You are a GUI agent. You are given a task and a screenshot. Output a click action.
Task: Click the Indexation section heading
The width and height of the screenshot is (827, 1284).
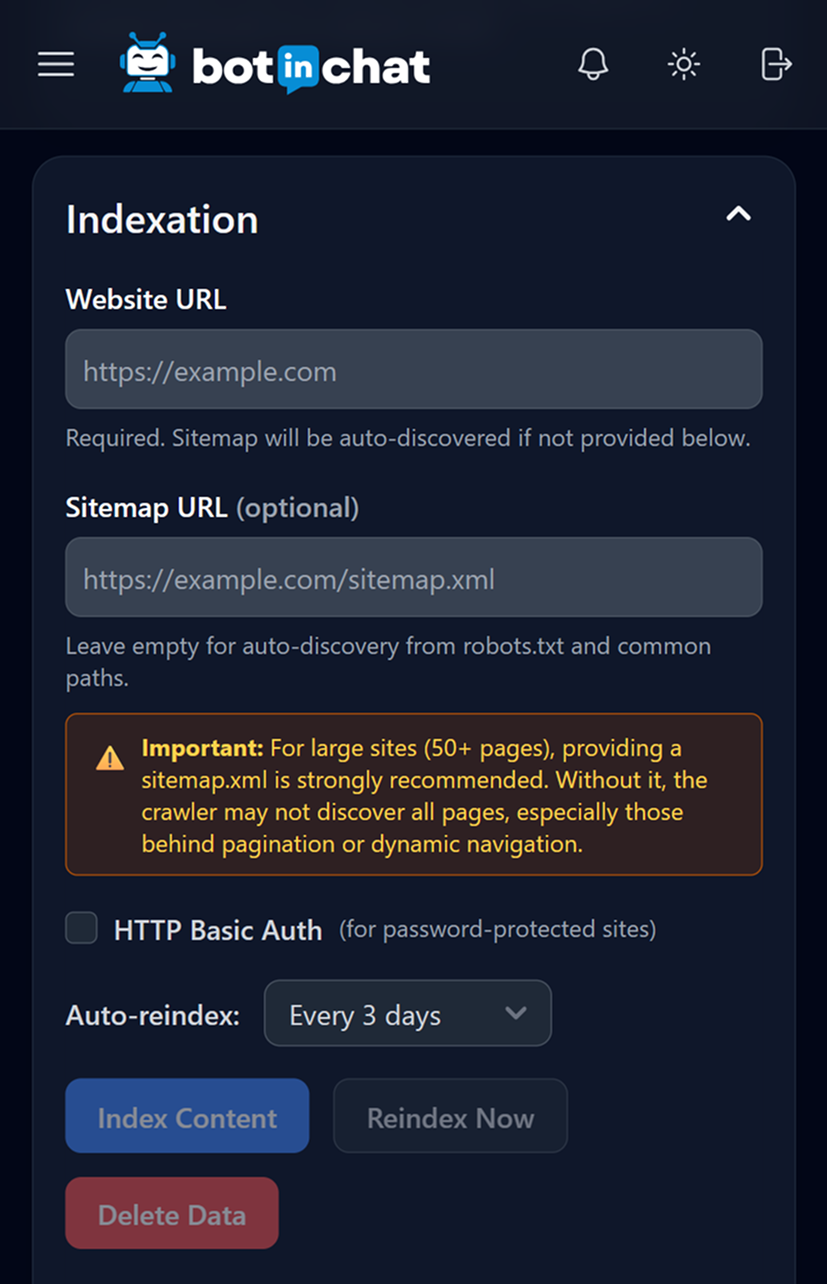coord(162,220)
